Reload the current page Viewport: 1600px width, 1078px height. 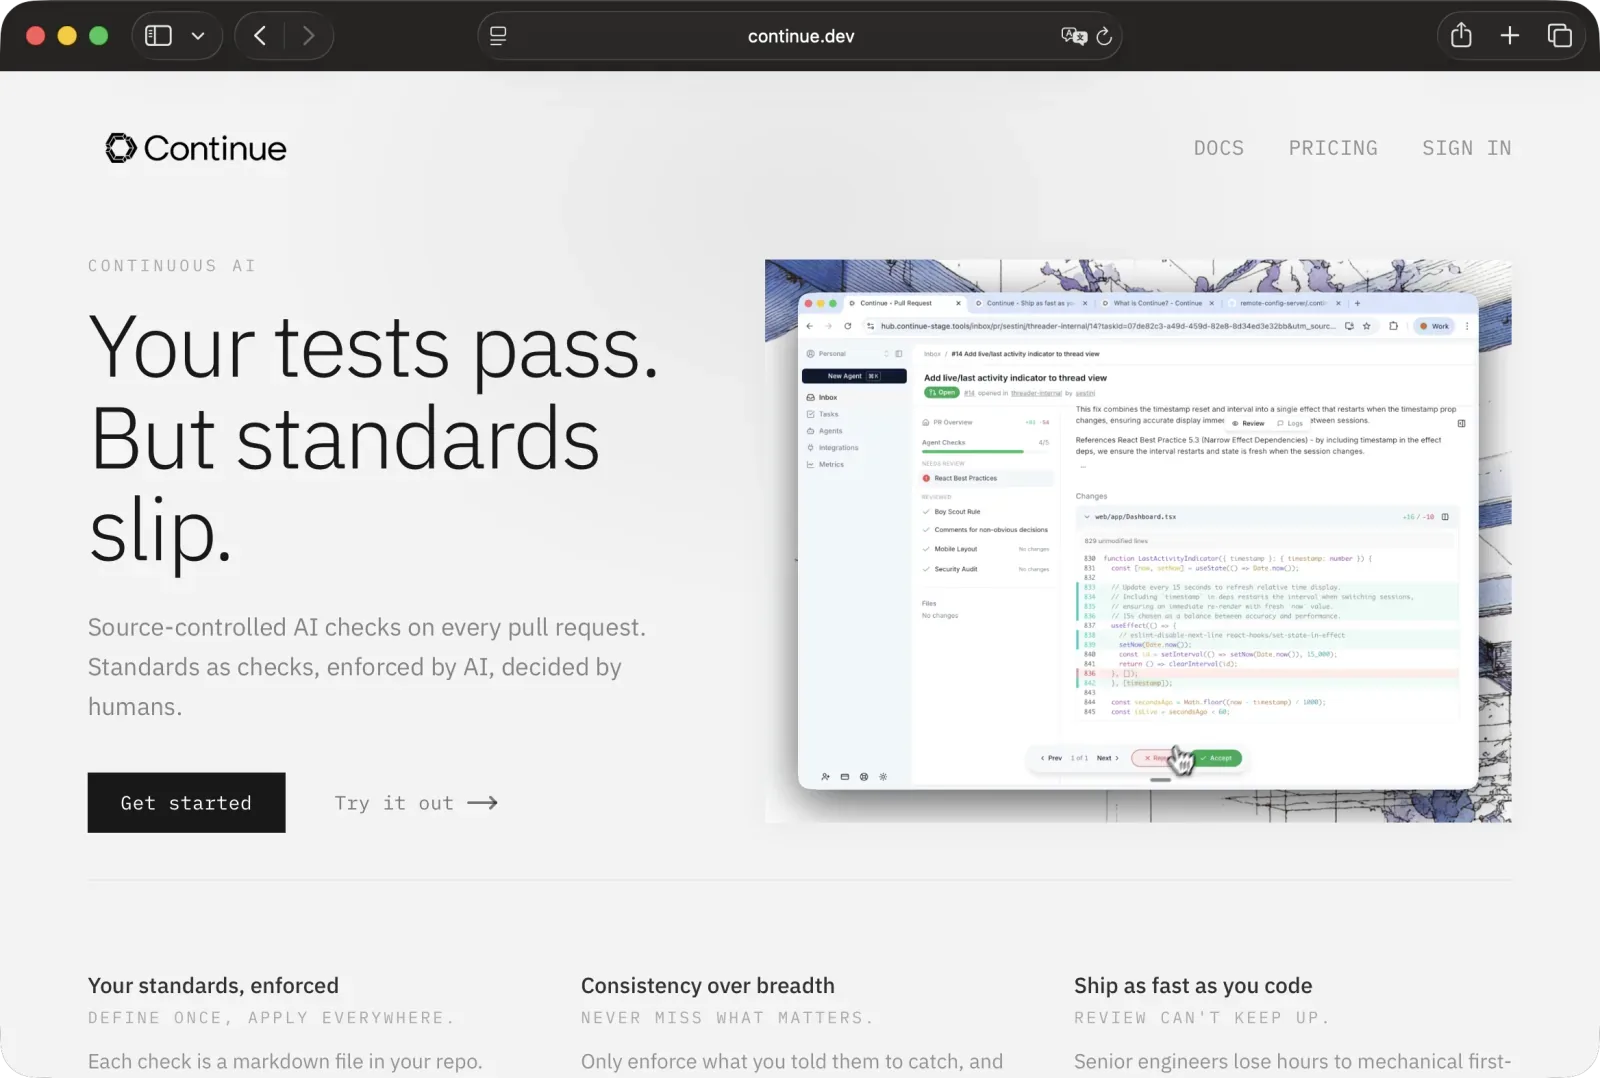pos(1104,36)
